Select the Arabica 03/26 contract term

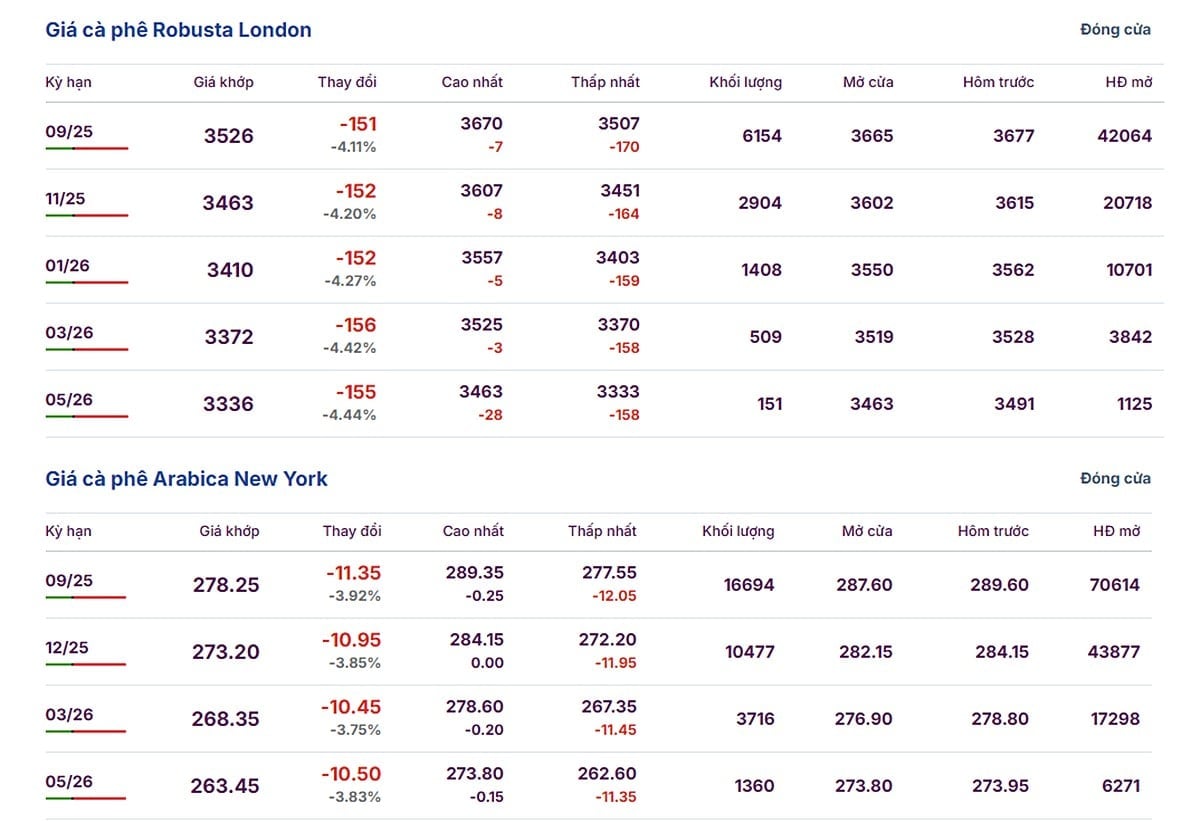[69, 715]
